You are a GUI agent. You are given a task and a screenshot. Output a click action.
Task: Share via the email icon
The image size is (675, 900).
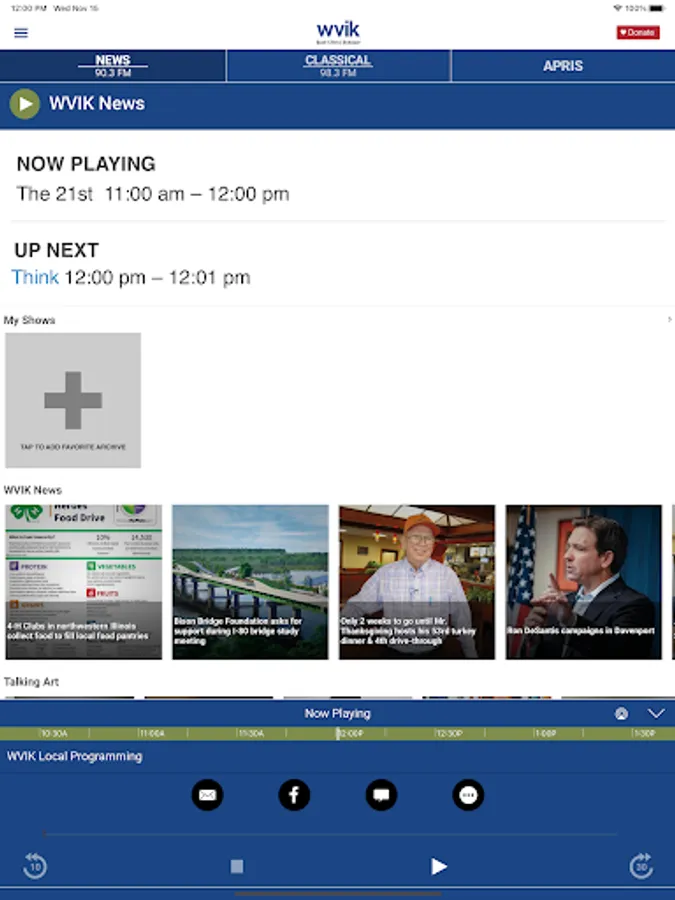(207, 795)
